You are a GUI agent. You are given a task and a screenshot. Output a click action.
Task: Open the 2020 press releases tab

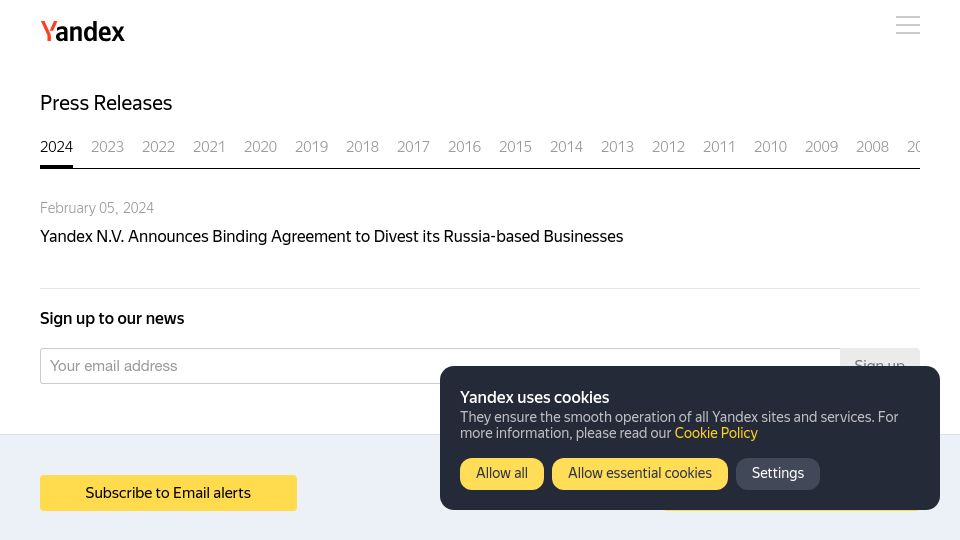pos(260,147)
